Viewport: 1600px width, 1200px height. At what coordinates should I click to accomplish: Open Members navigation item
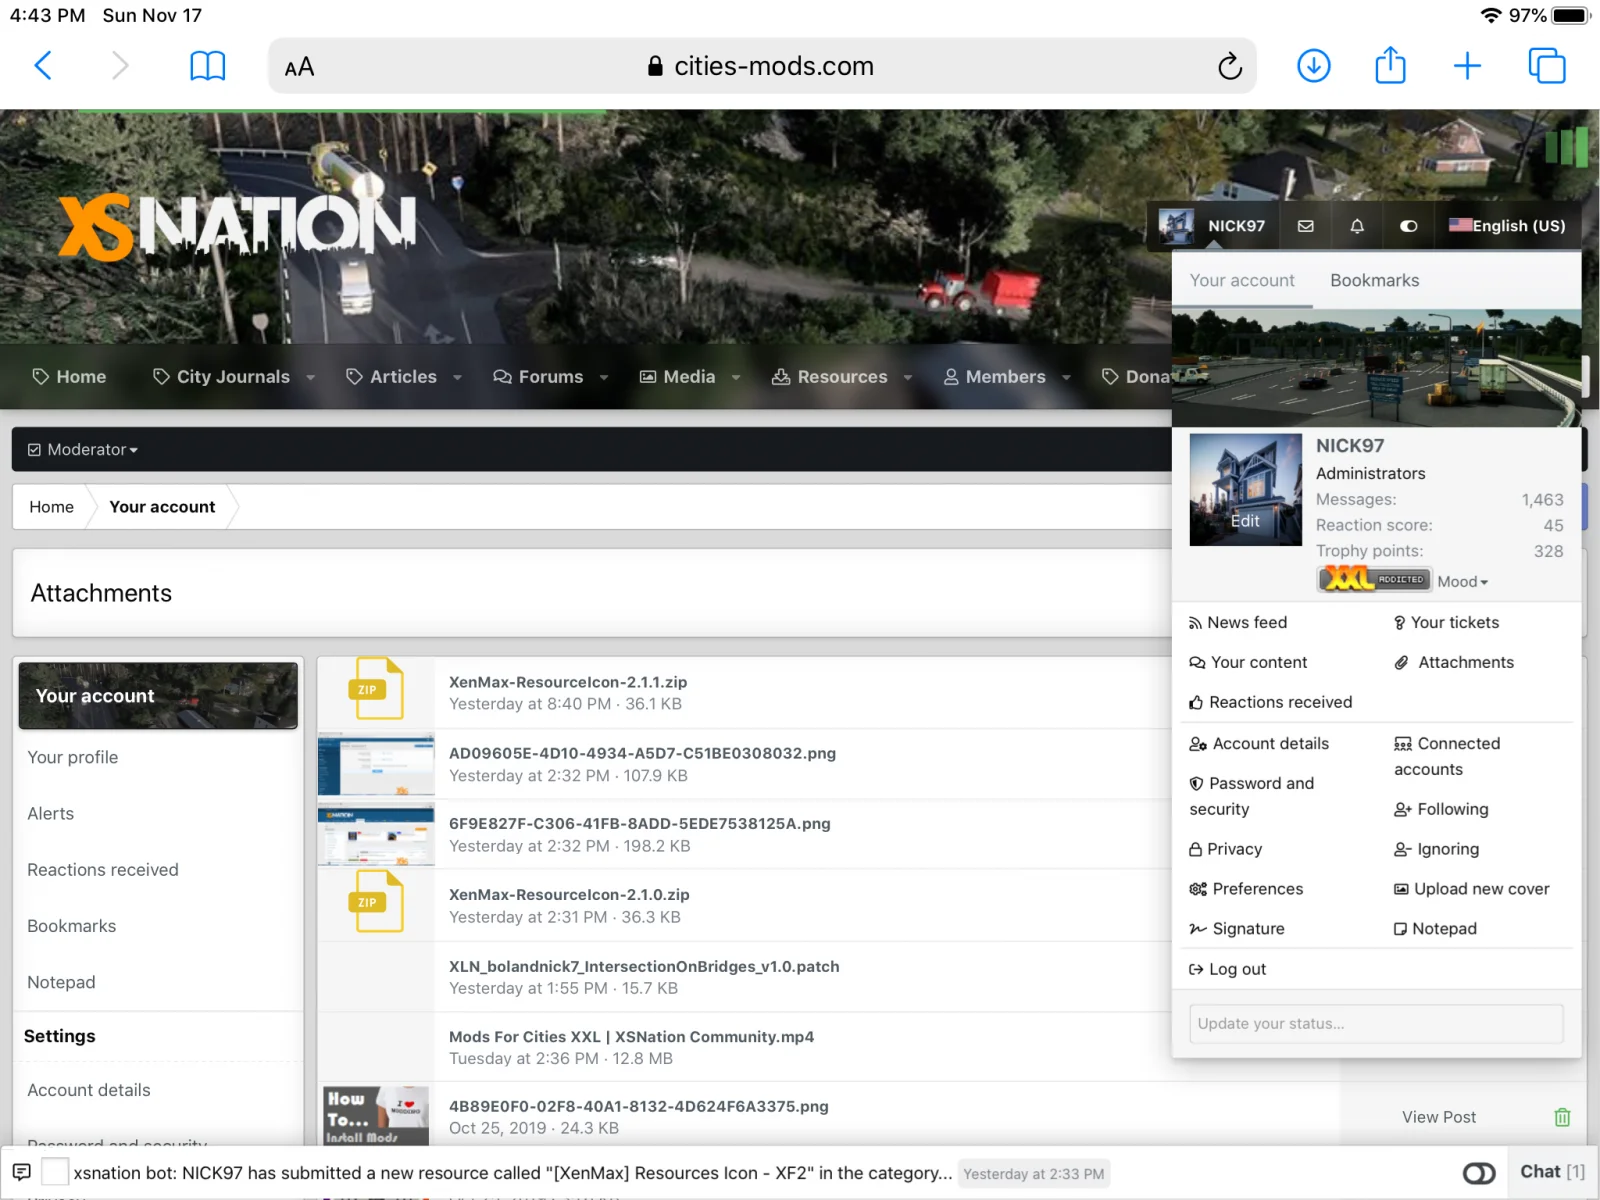pos(994,377)
